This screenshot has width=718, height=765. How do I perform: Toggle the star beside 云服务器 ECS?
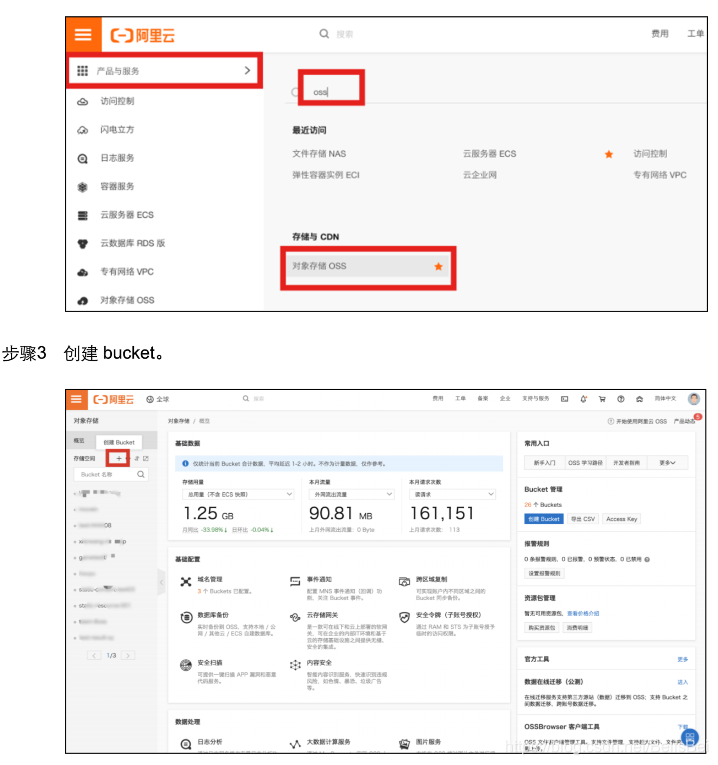tap(609, 154)
